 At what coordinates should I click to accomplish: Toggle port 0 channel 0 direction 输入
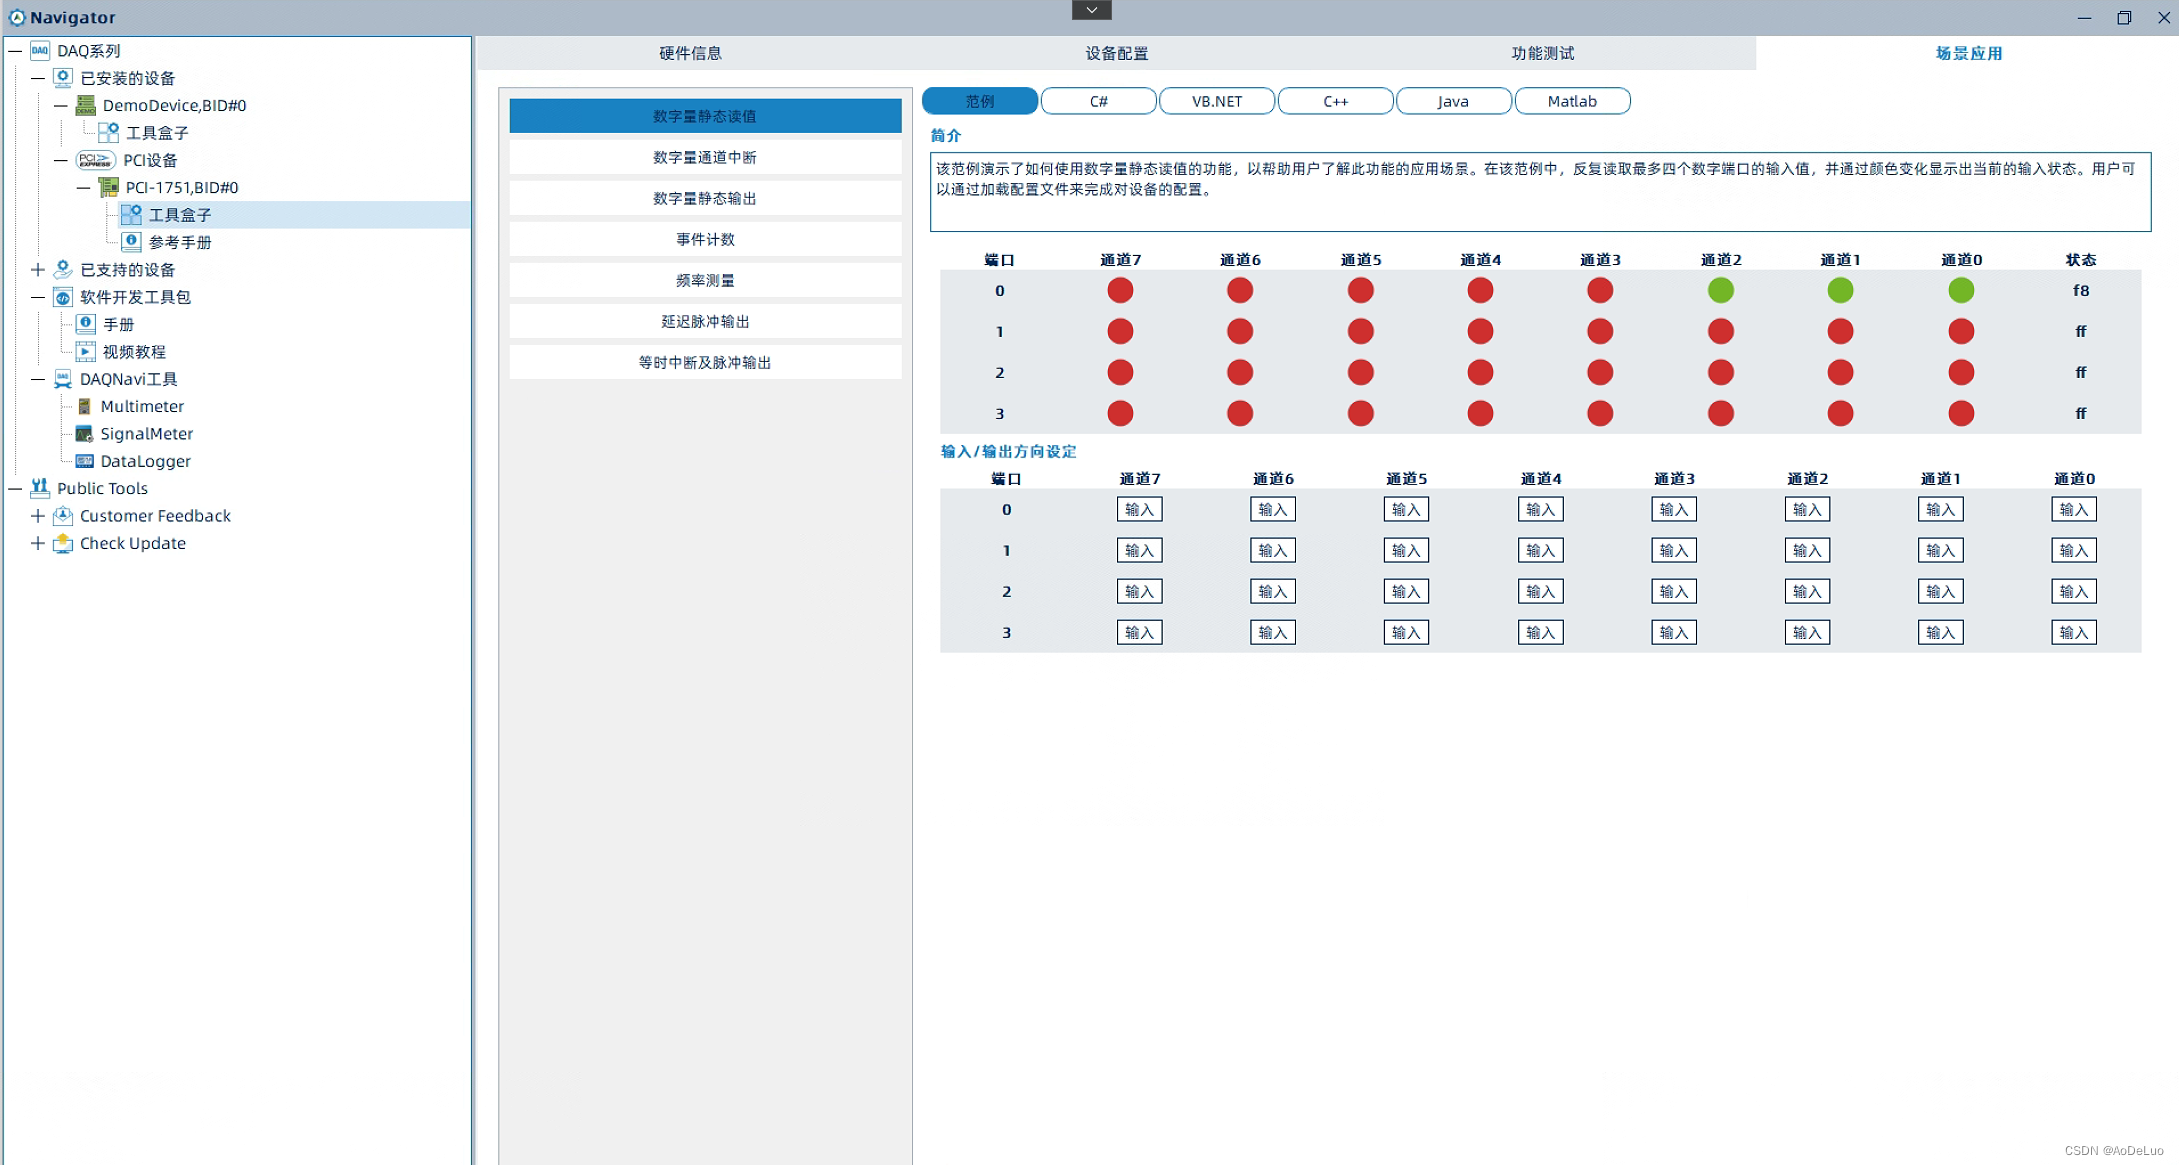2073,510
